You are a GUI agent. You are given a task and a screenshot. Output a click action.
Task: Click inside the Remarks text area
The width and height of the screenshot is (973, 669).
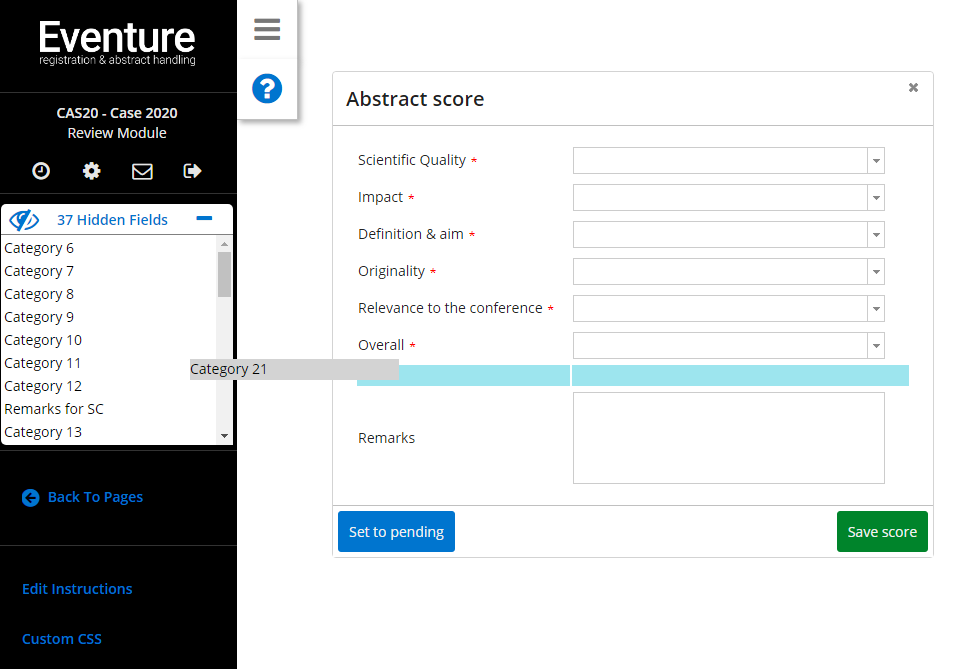coord(728,438)
